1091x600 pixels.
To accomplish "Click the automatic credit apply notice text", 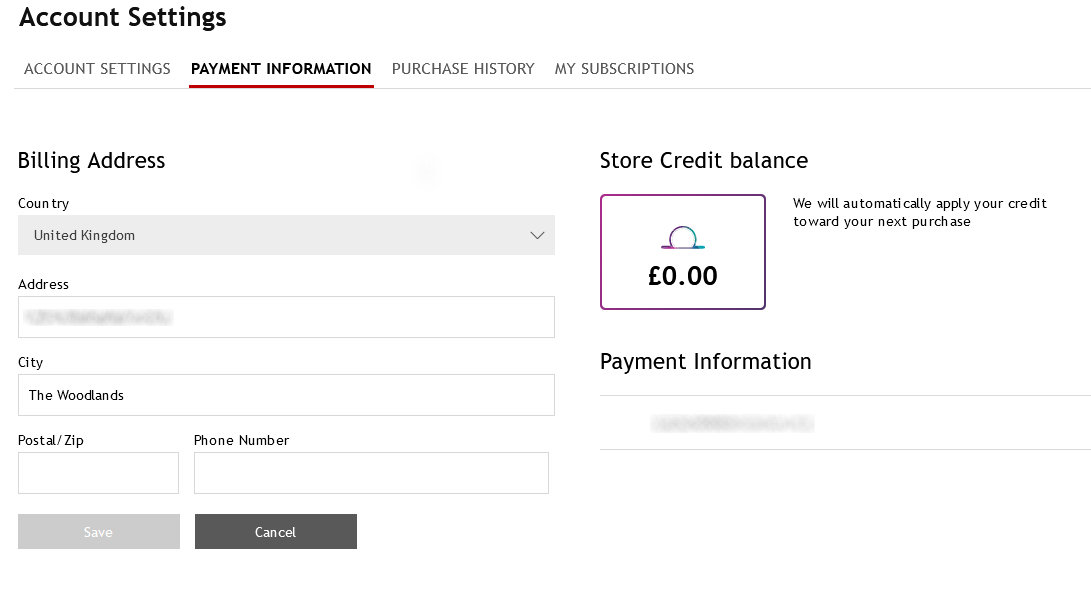I will coord(919,212).
